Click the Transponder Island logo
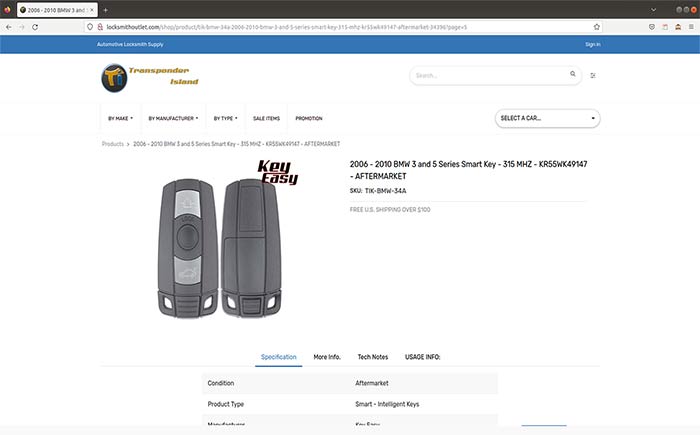The image size is (700, 435). pyautogui.click(x=150, y=78)
